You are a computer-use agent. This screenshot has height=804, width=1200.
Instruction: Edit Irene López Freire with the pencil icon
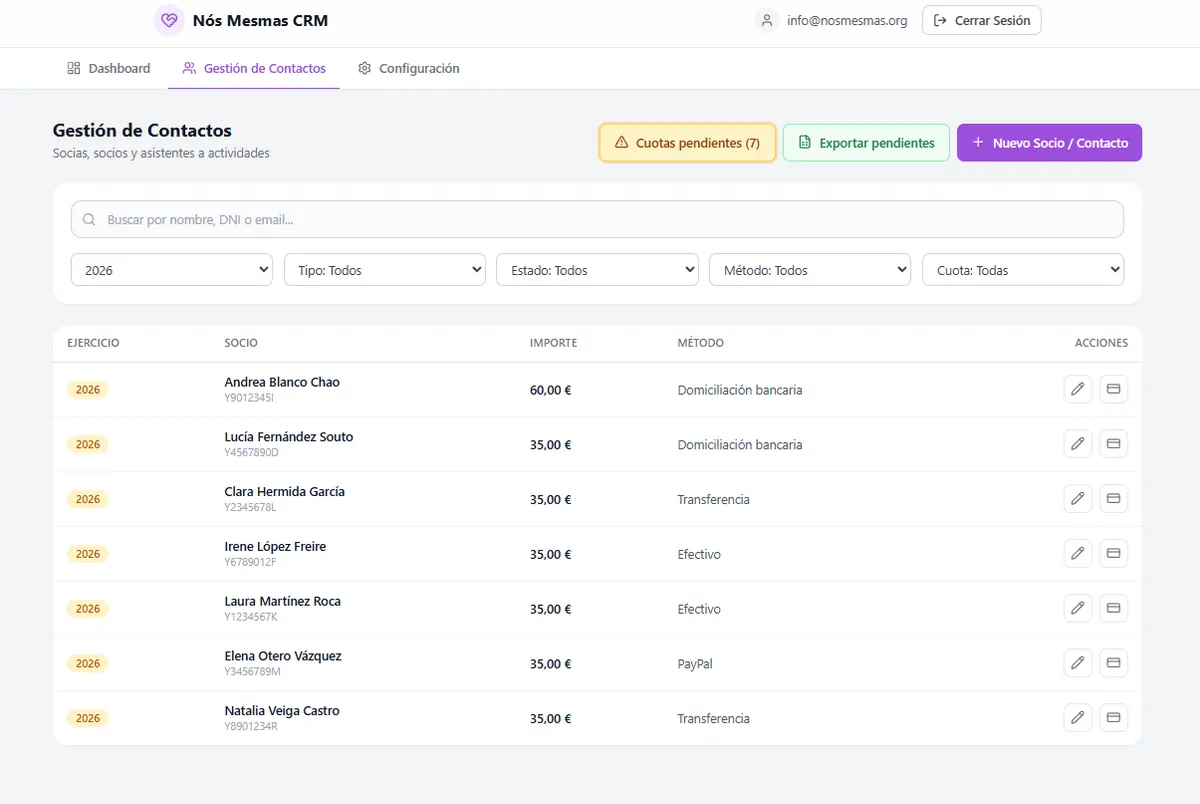[x=1077, y=554]
